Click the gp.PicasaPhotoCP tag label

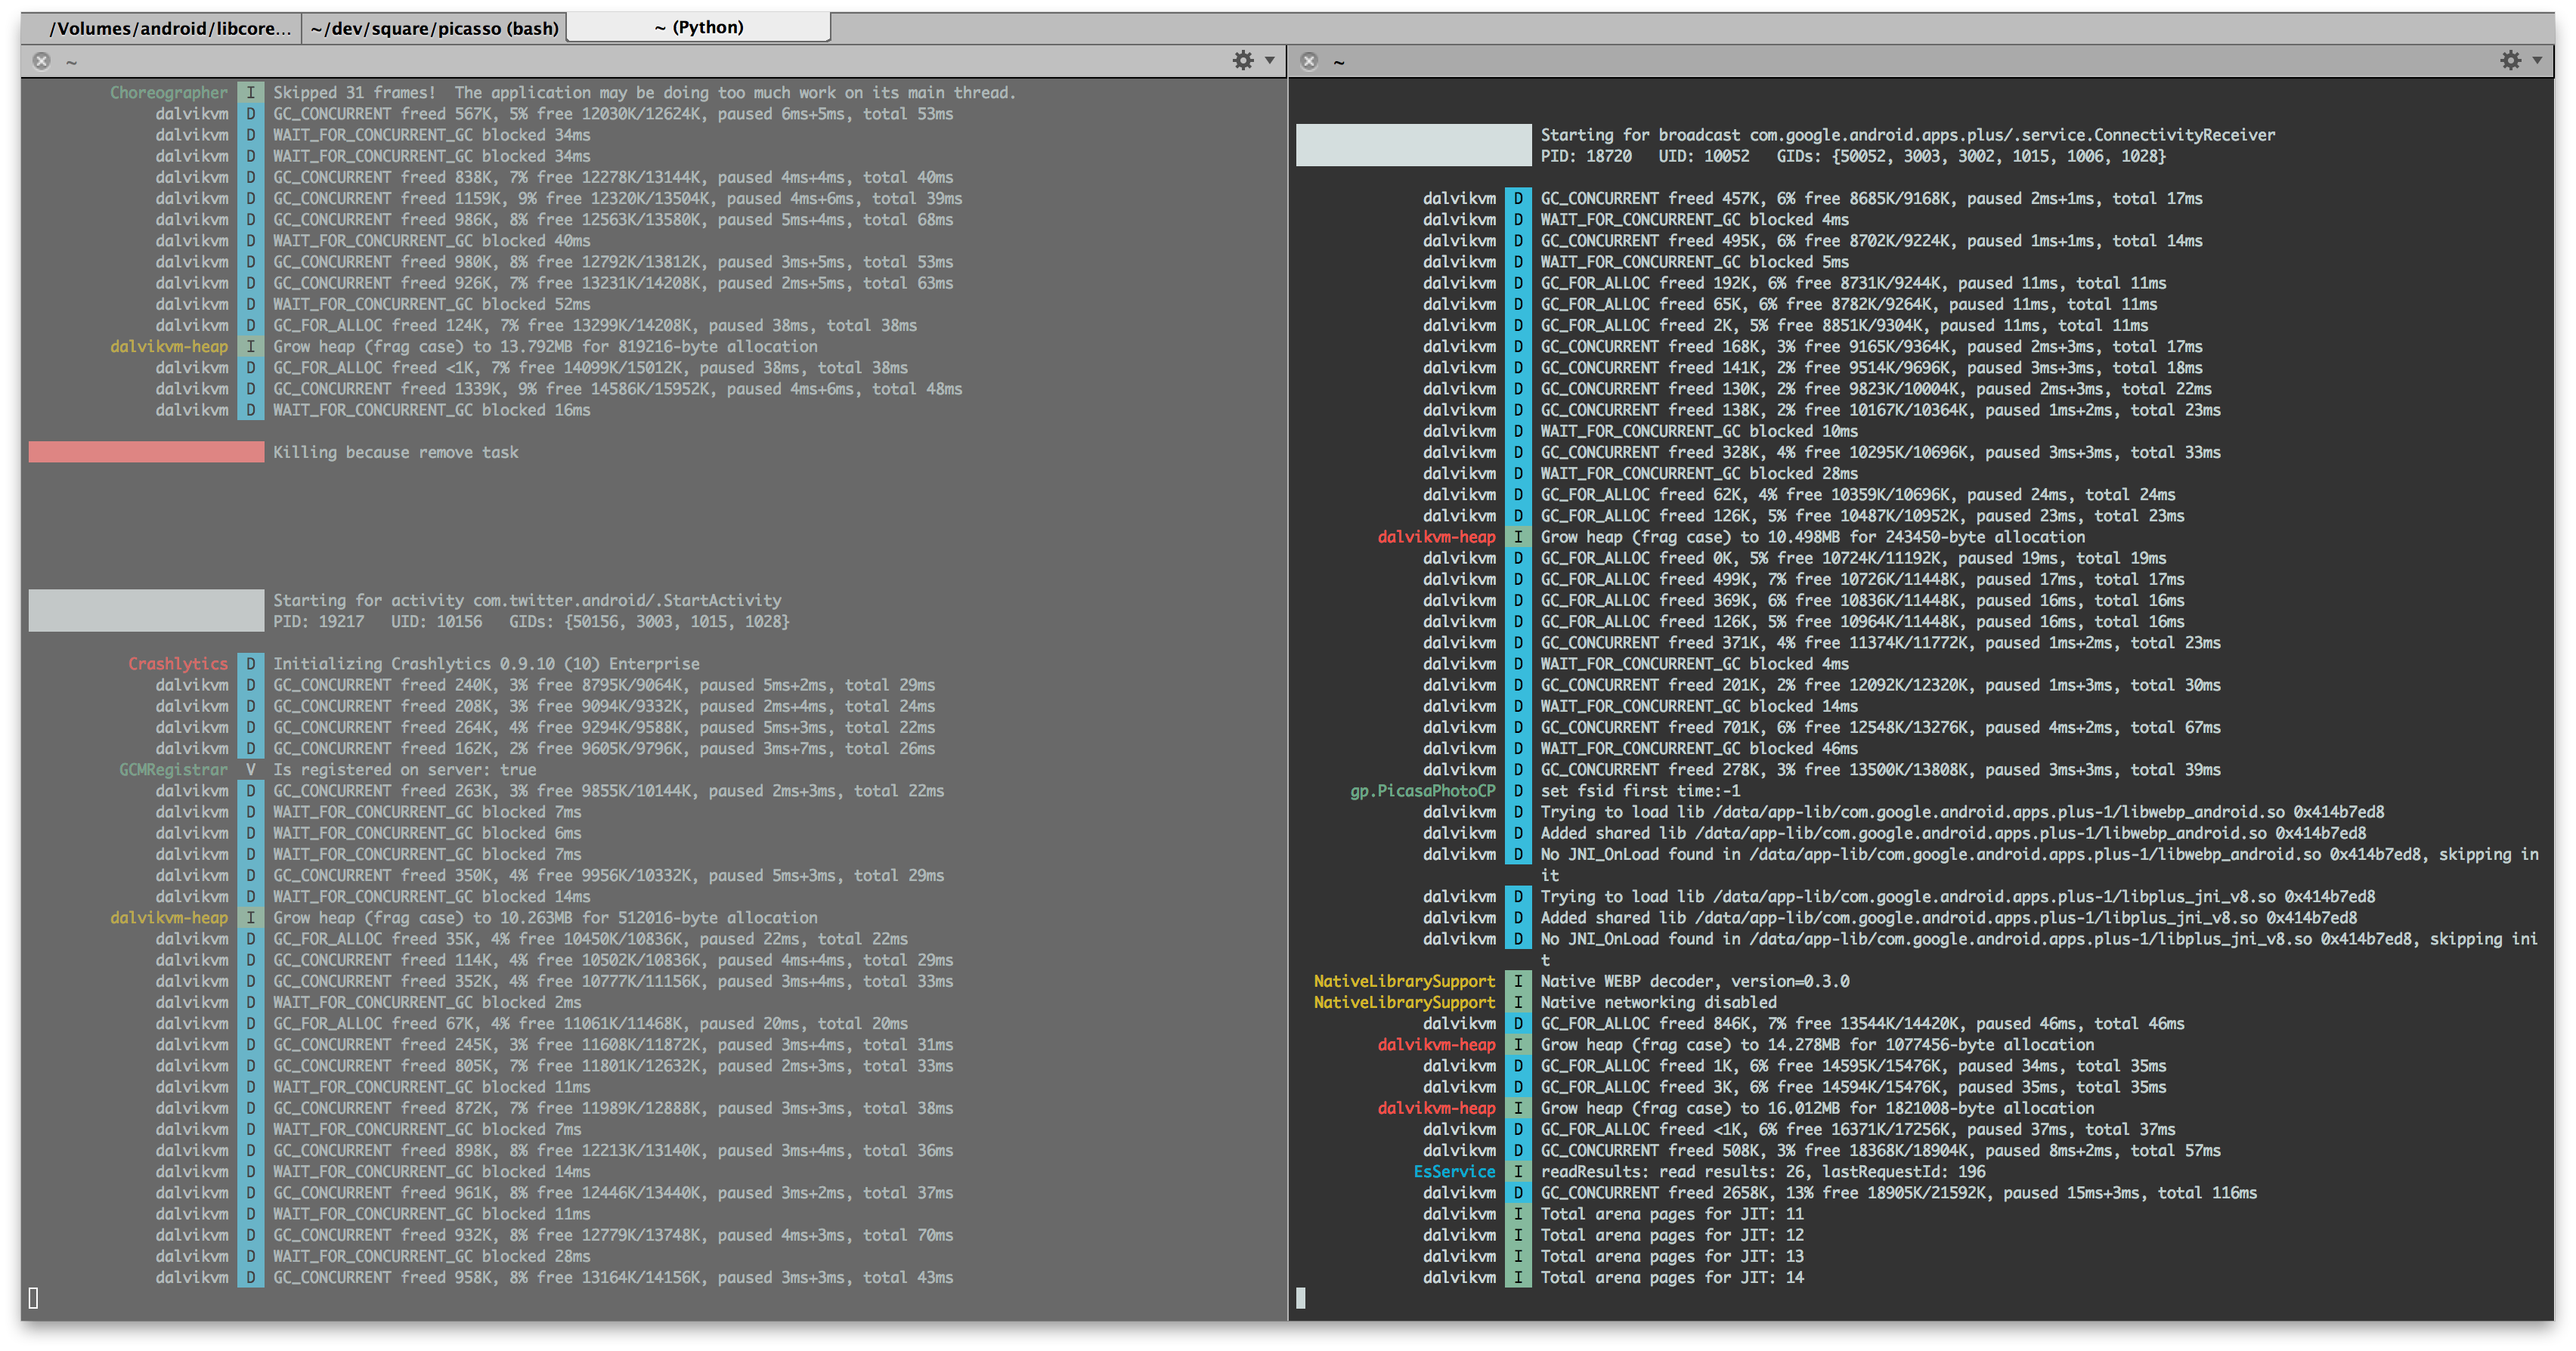click(x=1423, y=791)
